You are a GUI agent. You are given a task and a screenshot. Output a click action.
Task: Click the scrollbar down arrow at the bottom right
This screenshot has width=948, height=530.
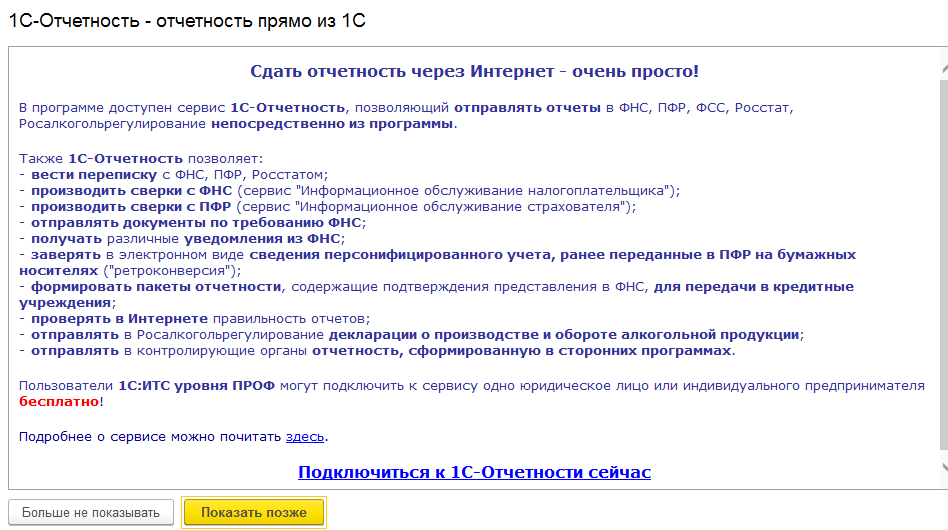(x=944, y=467)
